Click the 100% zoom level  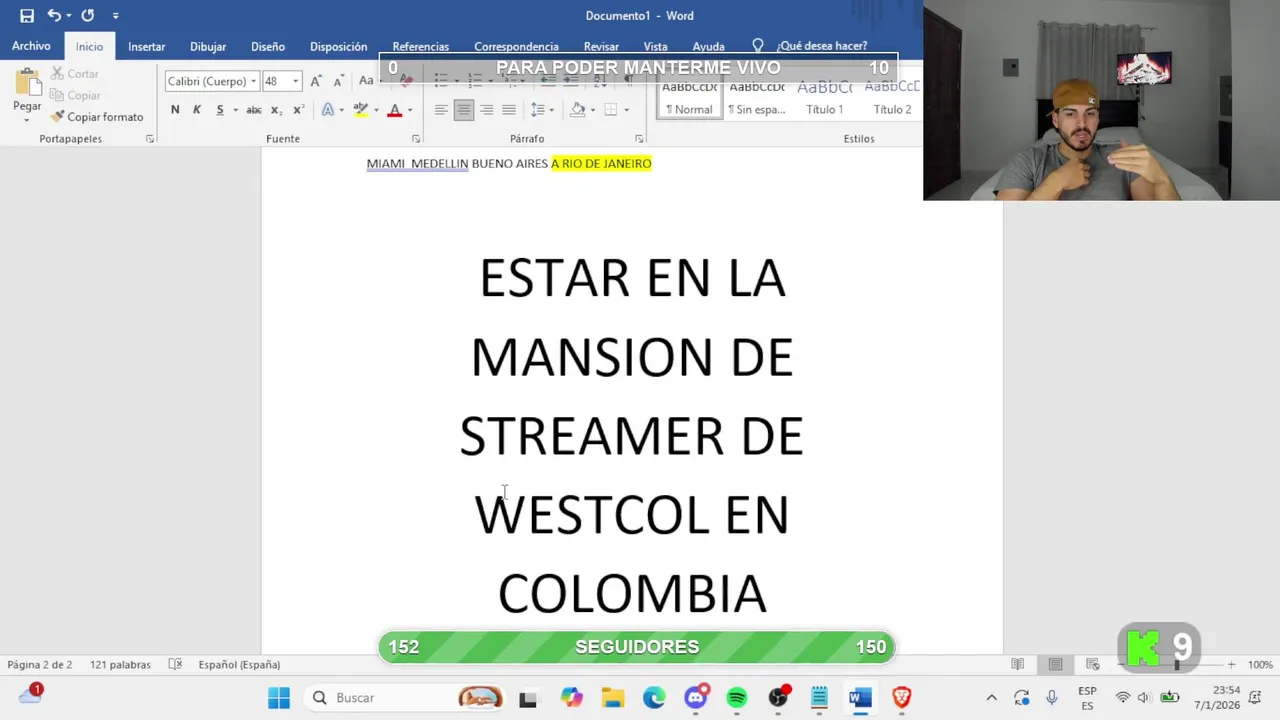1260,665
